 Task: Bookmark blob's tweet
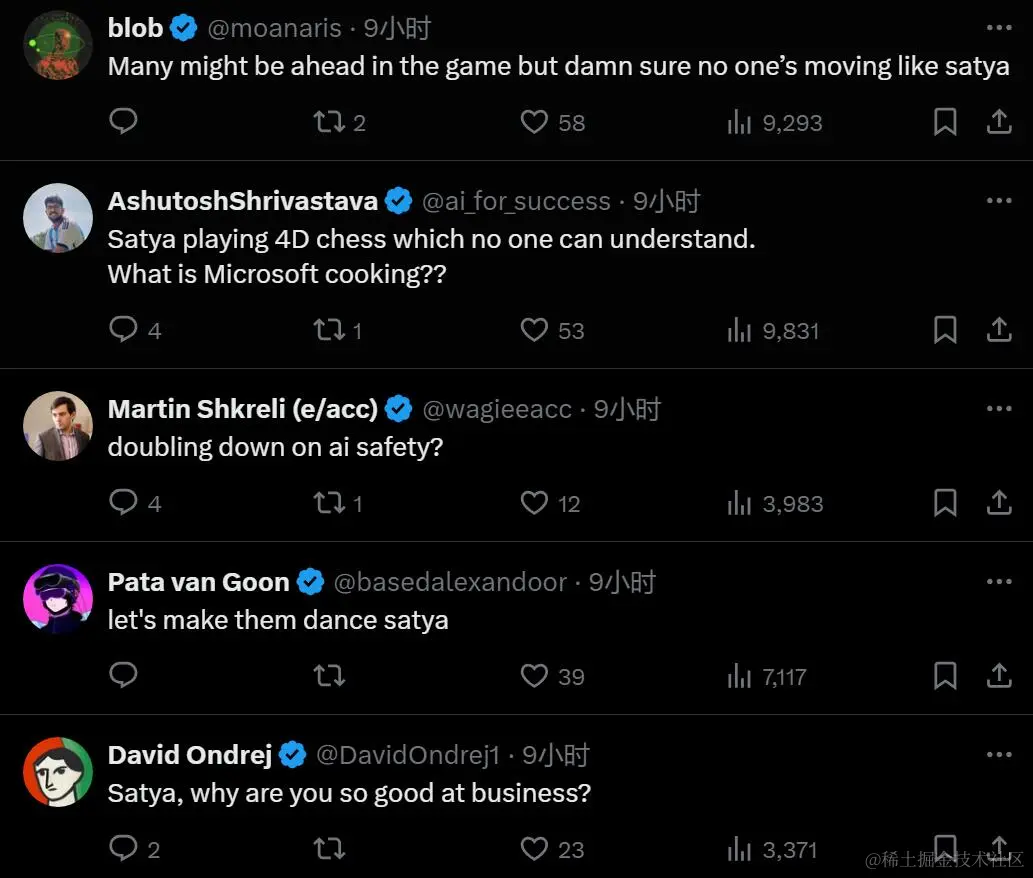pyautogui.click(x=945, y=122)
